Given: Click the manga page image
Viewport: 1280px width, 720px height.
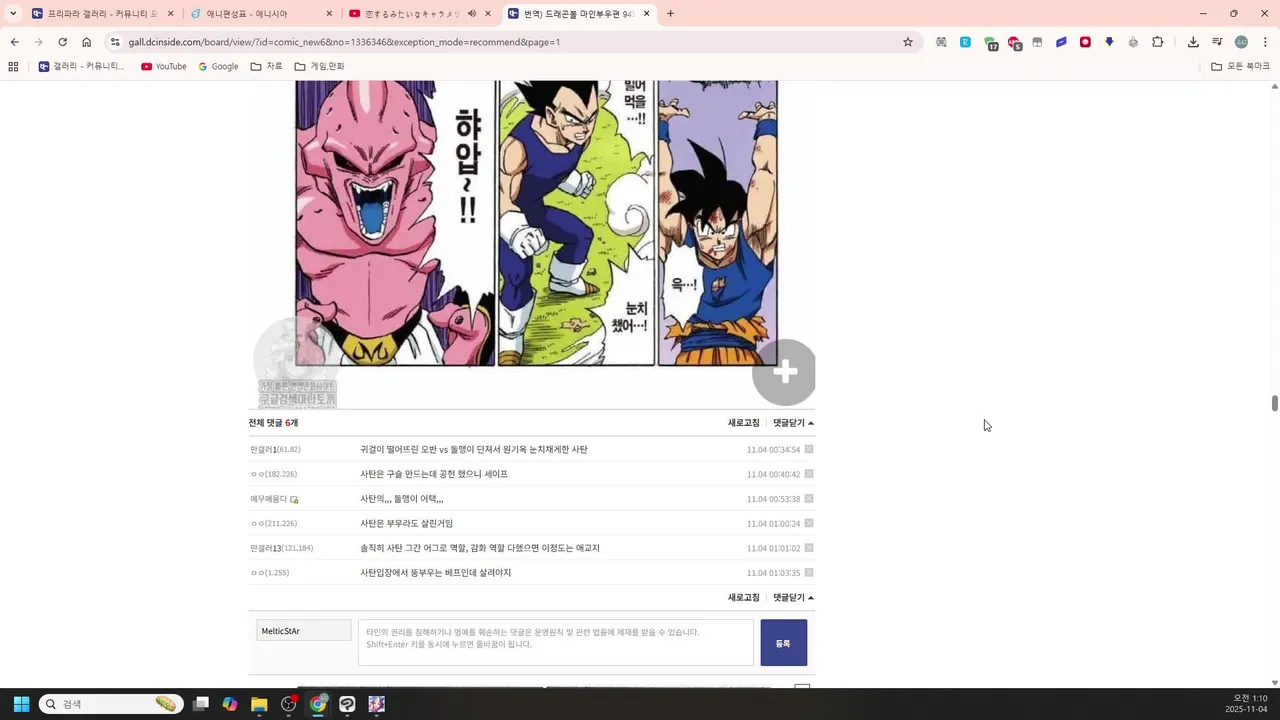Looking at the screenshot, I should (536, 224).
